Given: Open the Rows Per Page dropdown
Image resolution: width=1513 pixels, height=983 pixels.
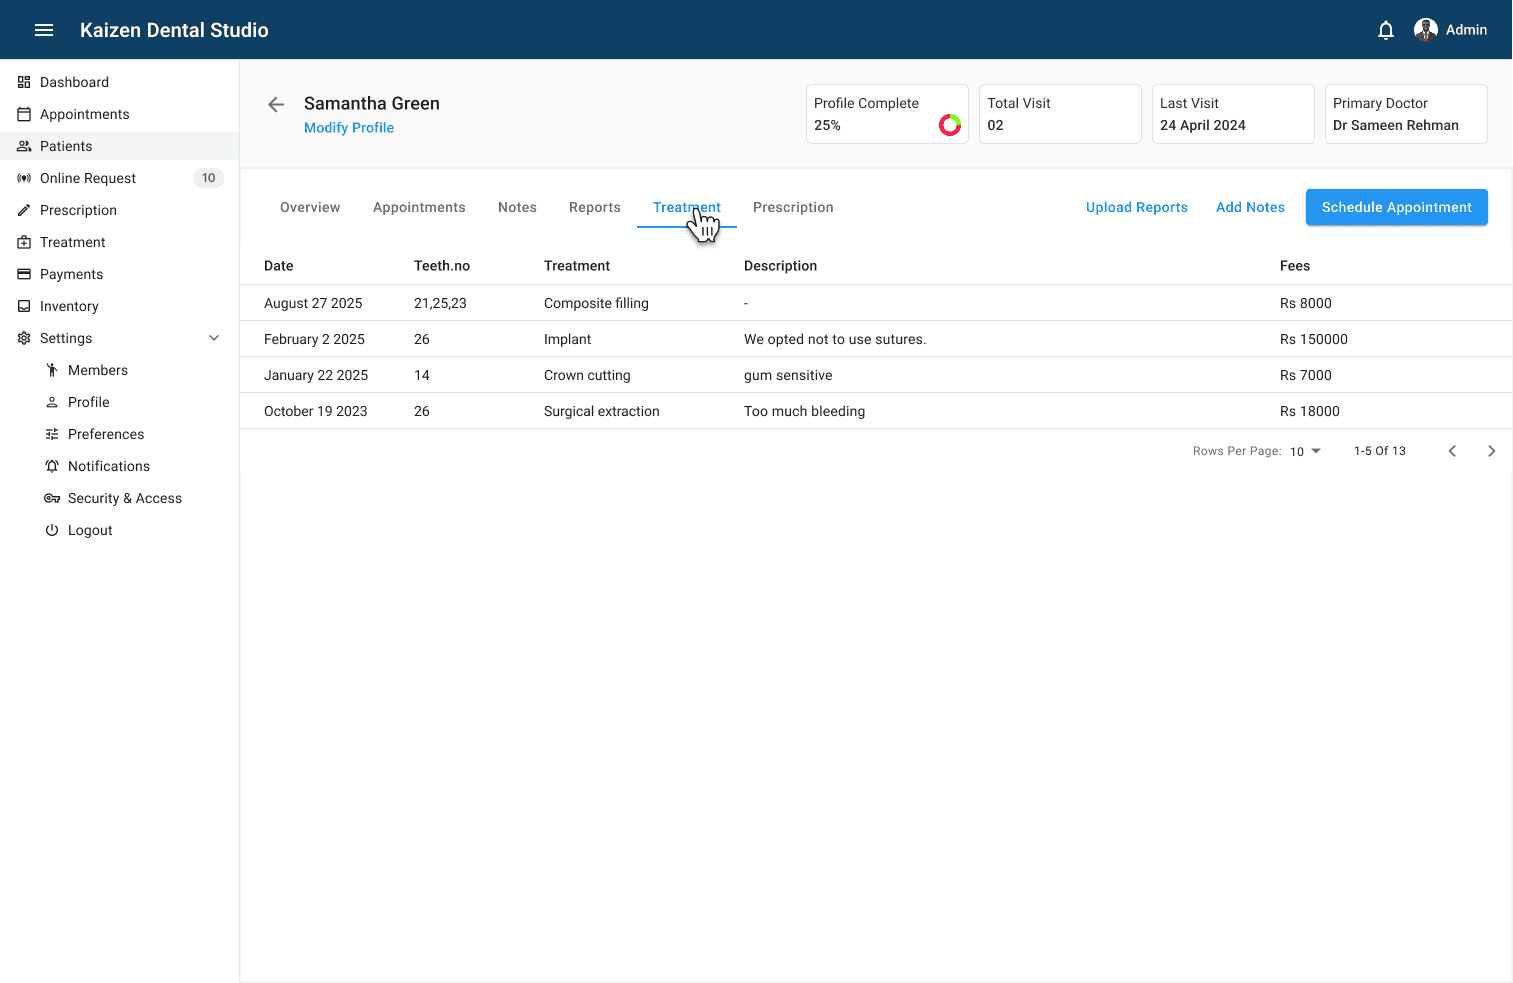Looking at the screenshot, I should [x=1305, y=451].
